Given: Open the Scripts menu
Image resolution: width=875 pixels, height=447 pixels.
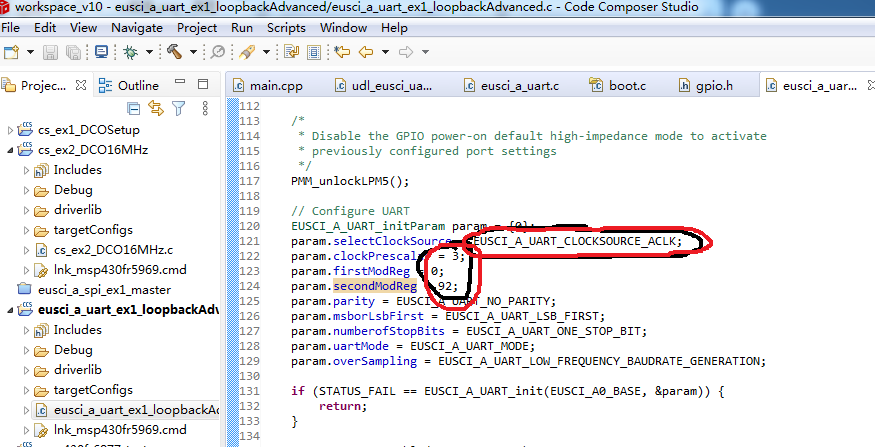Looking at the screenshot, I should click(286, 27).
